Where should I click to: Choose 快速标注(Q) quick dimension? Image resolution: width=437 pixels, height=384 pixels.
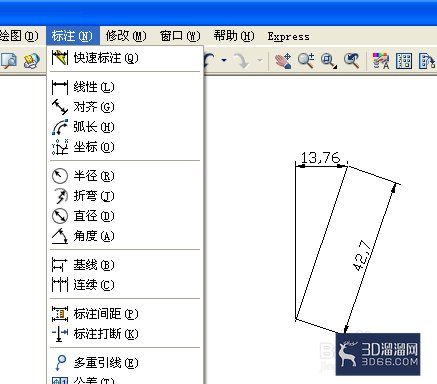click(125, 58)
